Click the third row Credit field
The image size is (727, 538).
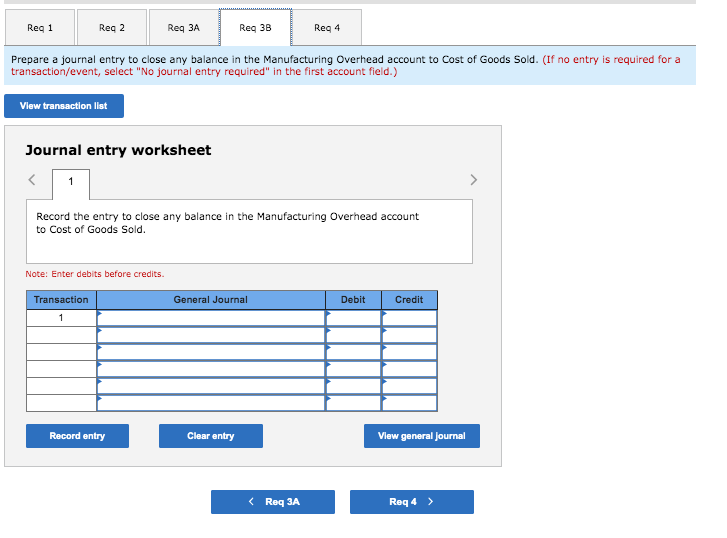(x=409, y=352)
